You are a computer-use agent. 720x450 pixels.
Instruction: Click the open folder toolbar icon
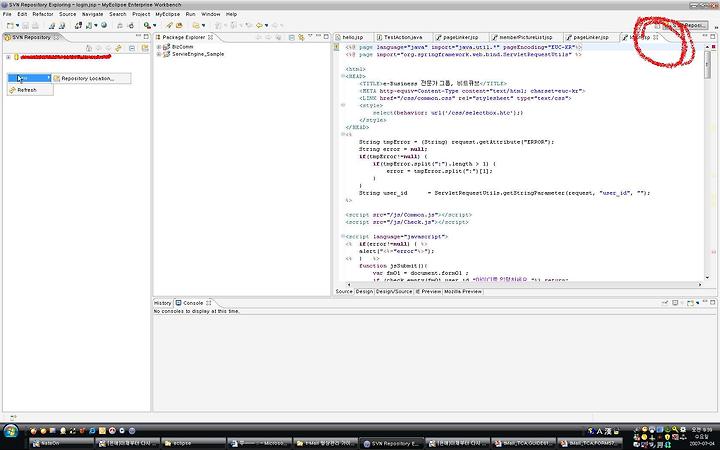(196, 26)
